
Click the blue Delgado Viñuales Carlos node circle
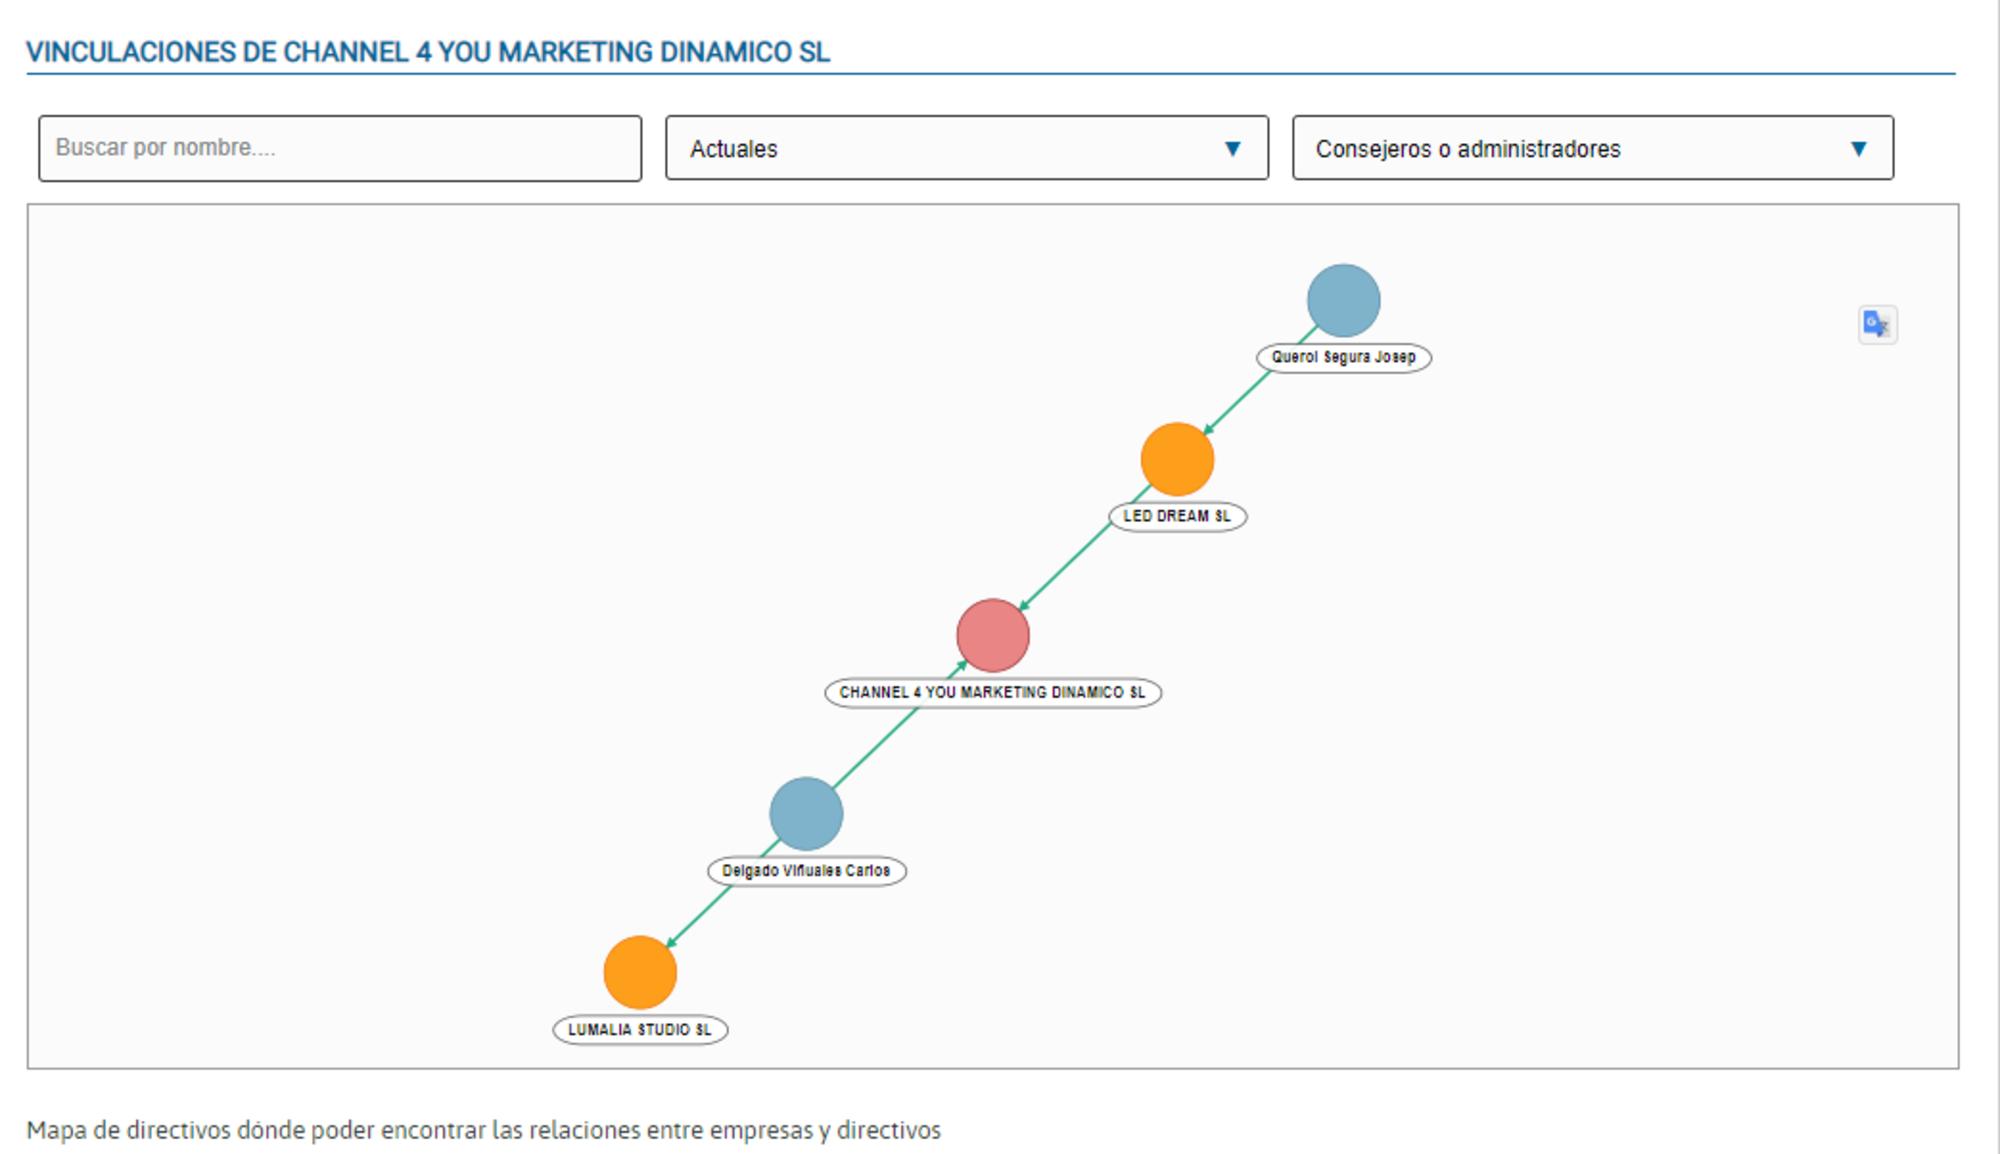click(806, 813)
